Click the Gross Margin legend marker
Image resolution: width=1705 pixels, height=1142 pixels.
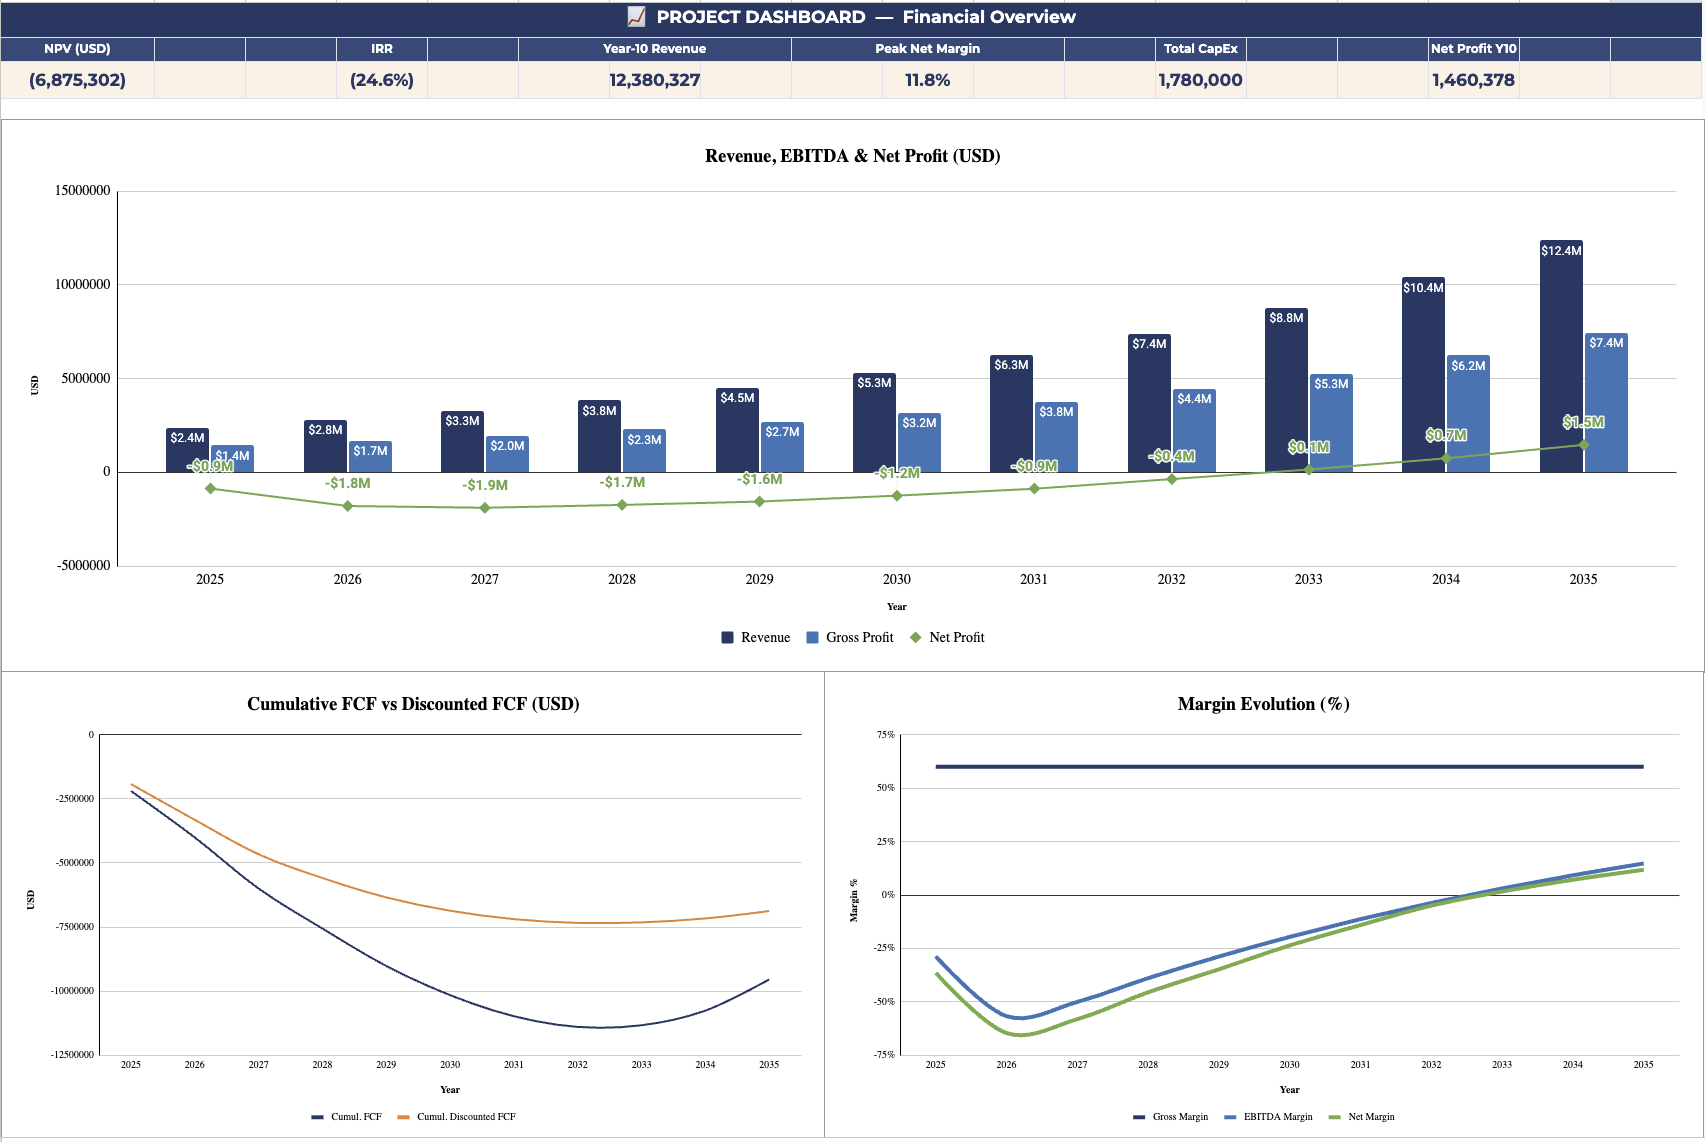click(x=1139, y=1117)
